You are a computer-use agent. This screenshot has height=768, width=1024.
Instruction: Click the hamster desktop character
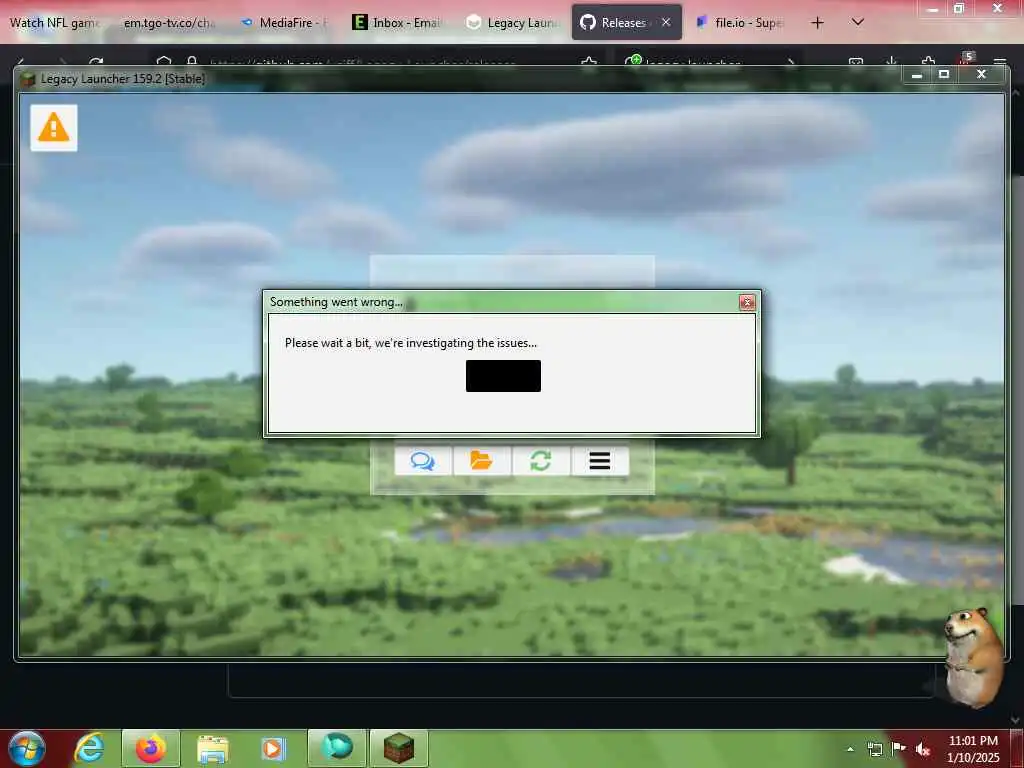[x=974, y=656]
